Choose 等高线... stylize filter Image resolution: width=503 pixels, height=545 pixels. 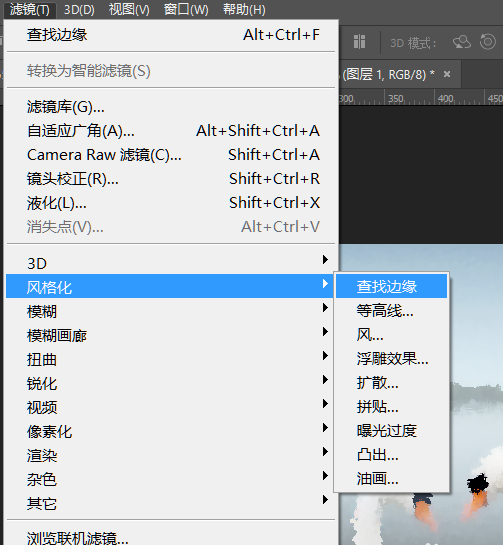pyautogui.click(x=391, y=310)
